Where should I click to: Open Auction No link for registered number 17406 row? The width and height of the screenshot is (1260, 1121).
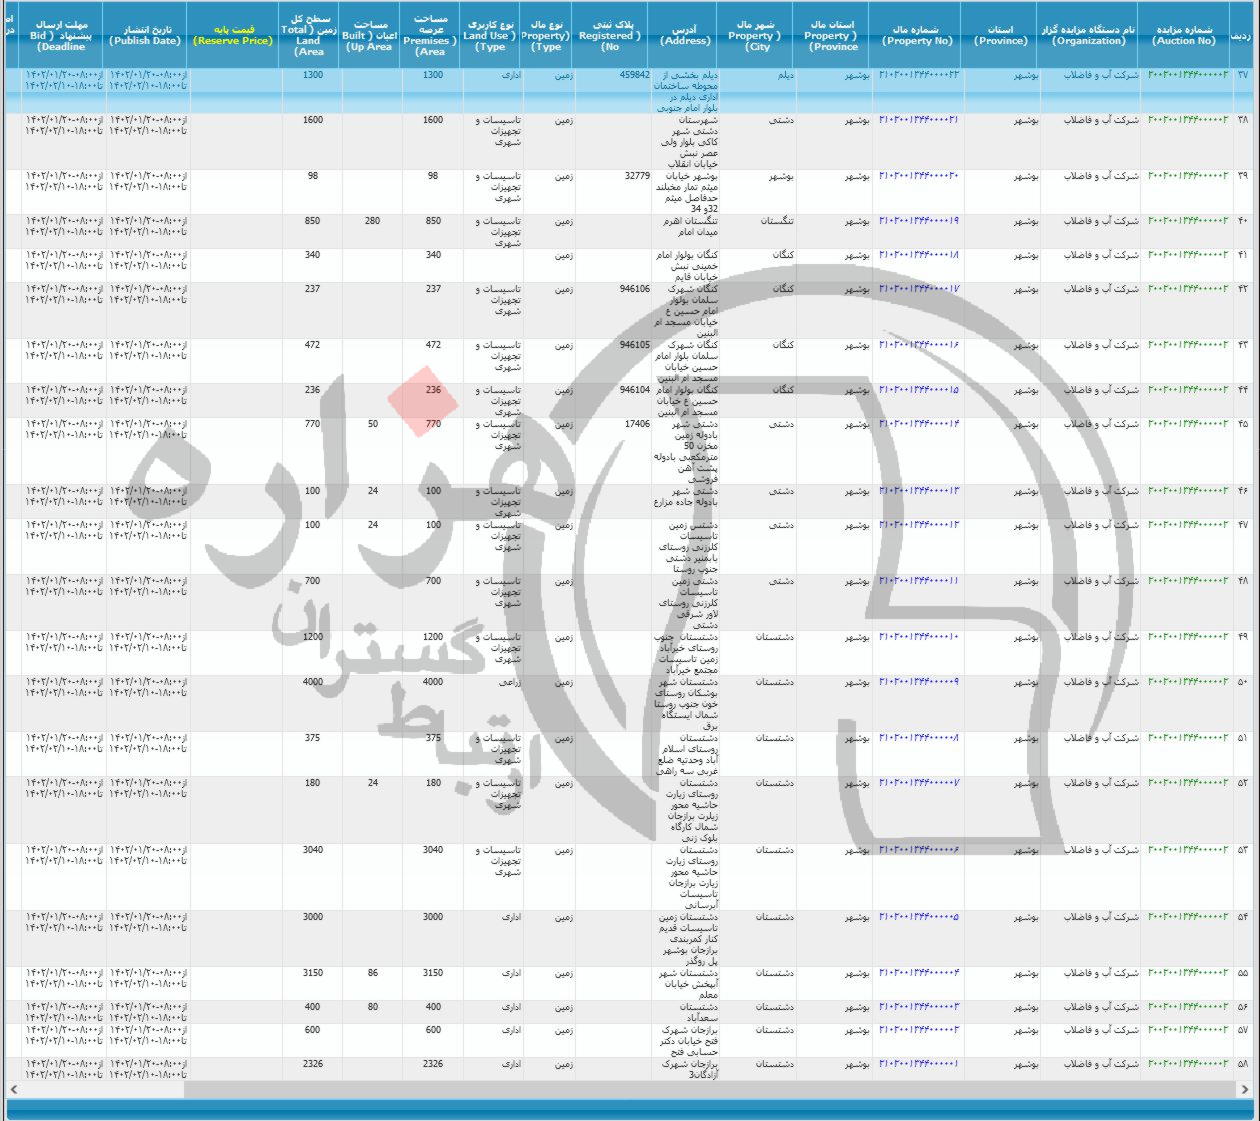[1188, 424]
